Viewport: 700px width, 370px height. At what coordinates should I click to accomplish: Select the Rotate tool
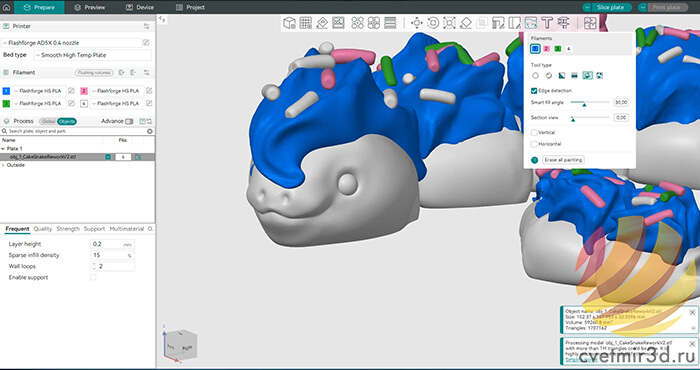[433, 23]
